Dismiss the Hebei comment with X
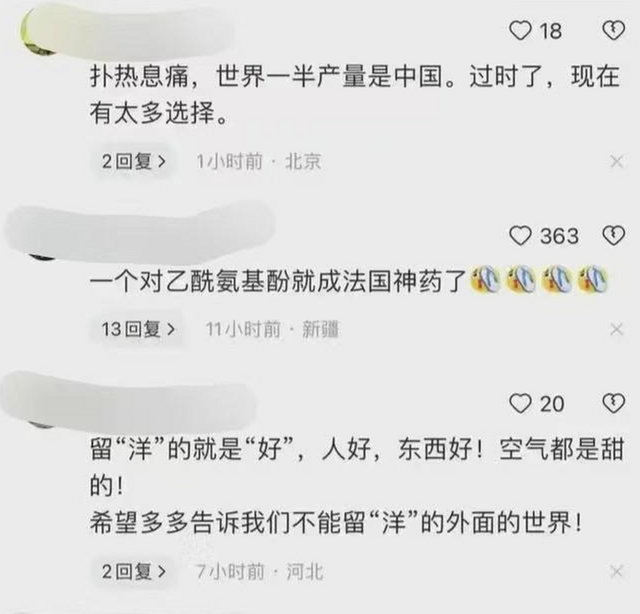Viewport: 640px width, 614px height. click(616, 572)
